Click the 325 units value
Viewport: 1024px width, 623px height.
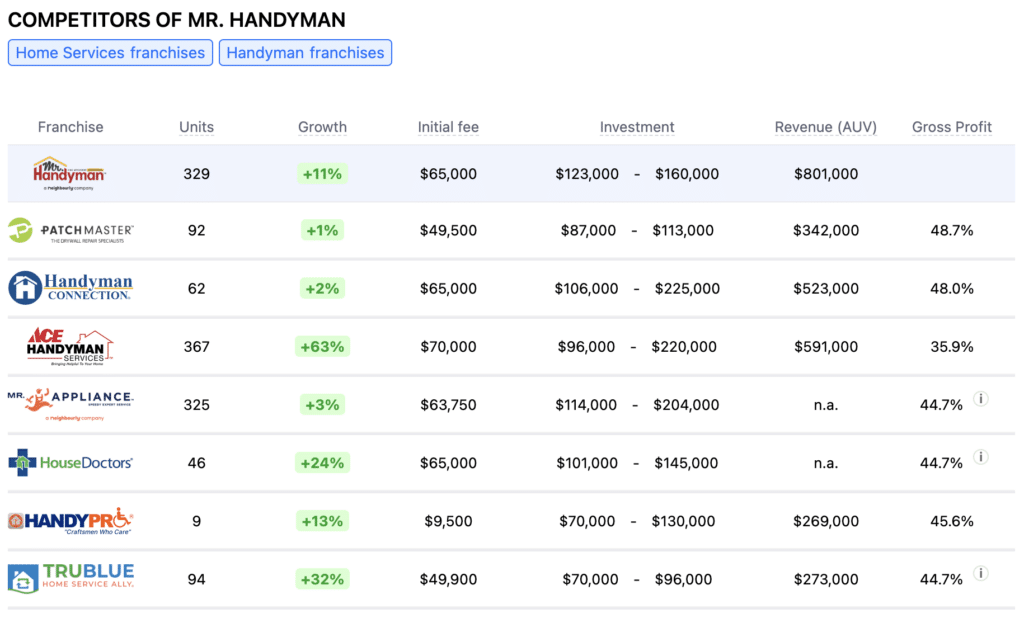pyautogui.click(x=197, y=405)
